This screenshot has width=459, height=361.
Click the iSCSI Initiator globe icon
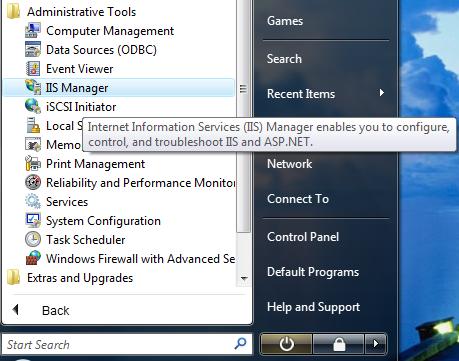coord(33,106)
